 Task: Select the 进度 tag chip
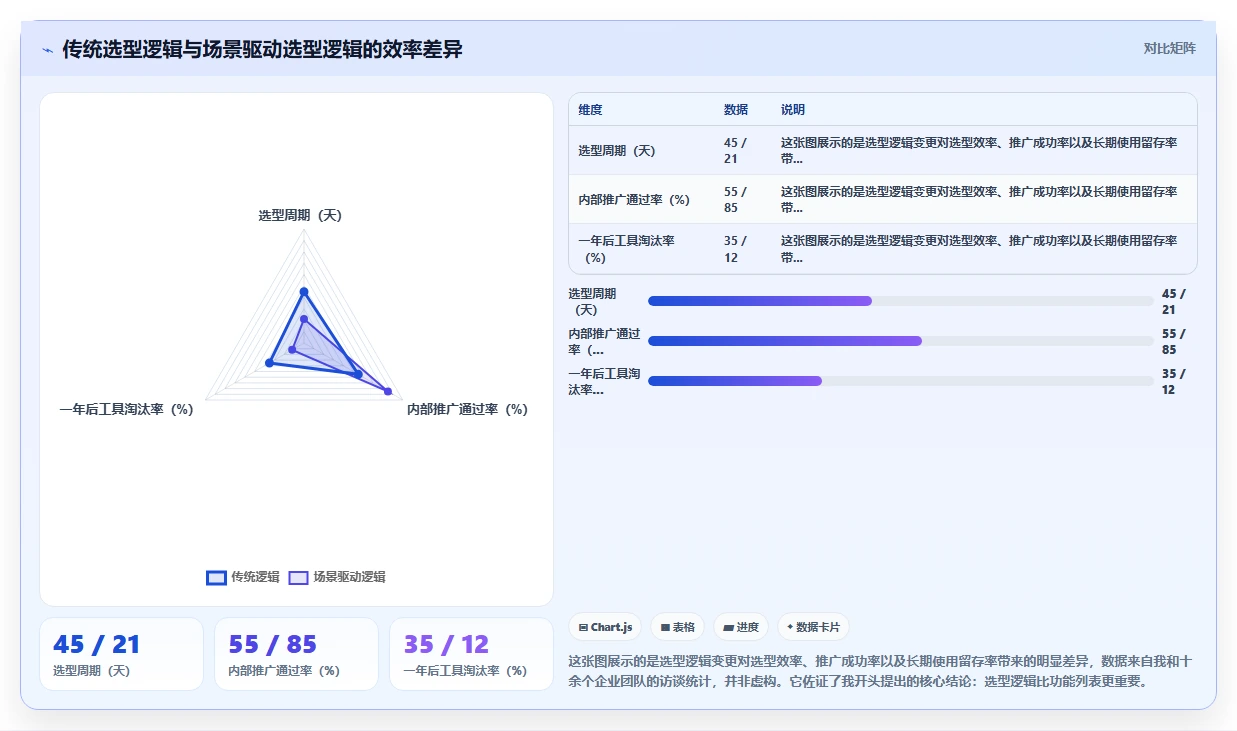coord(741,627)
